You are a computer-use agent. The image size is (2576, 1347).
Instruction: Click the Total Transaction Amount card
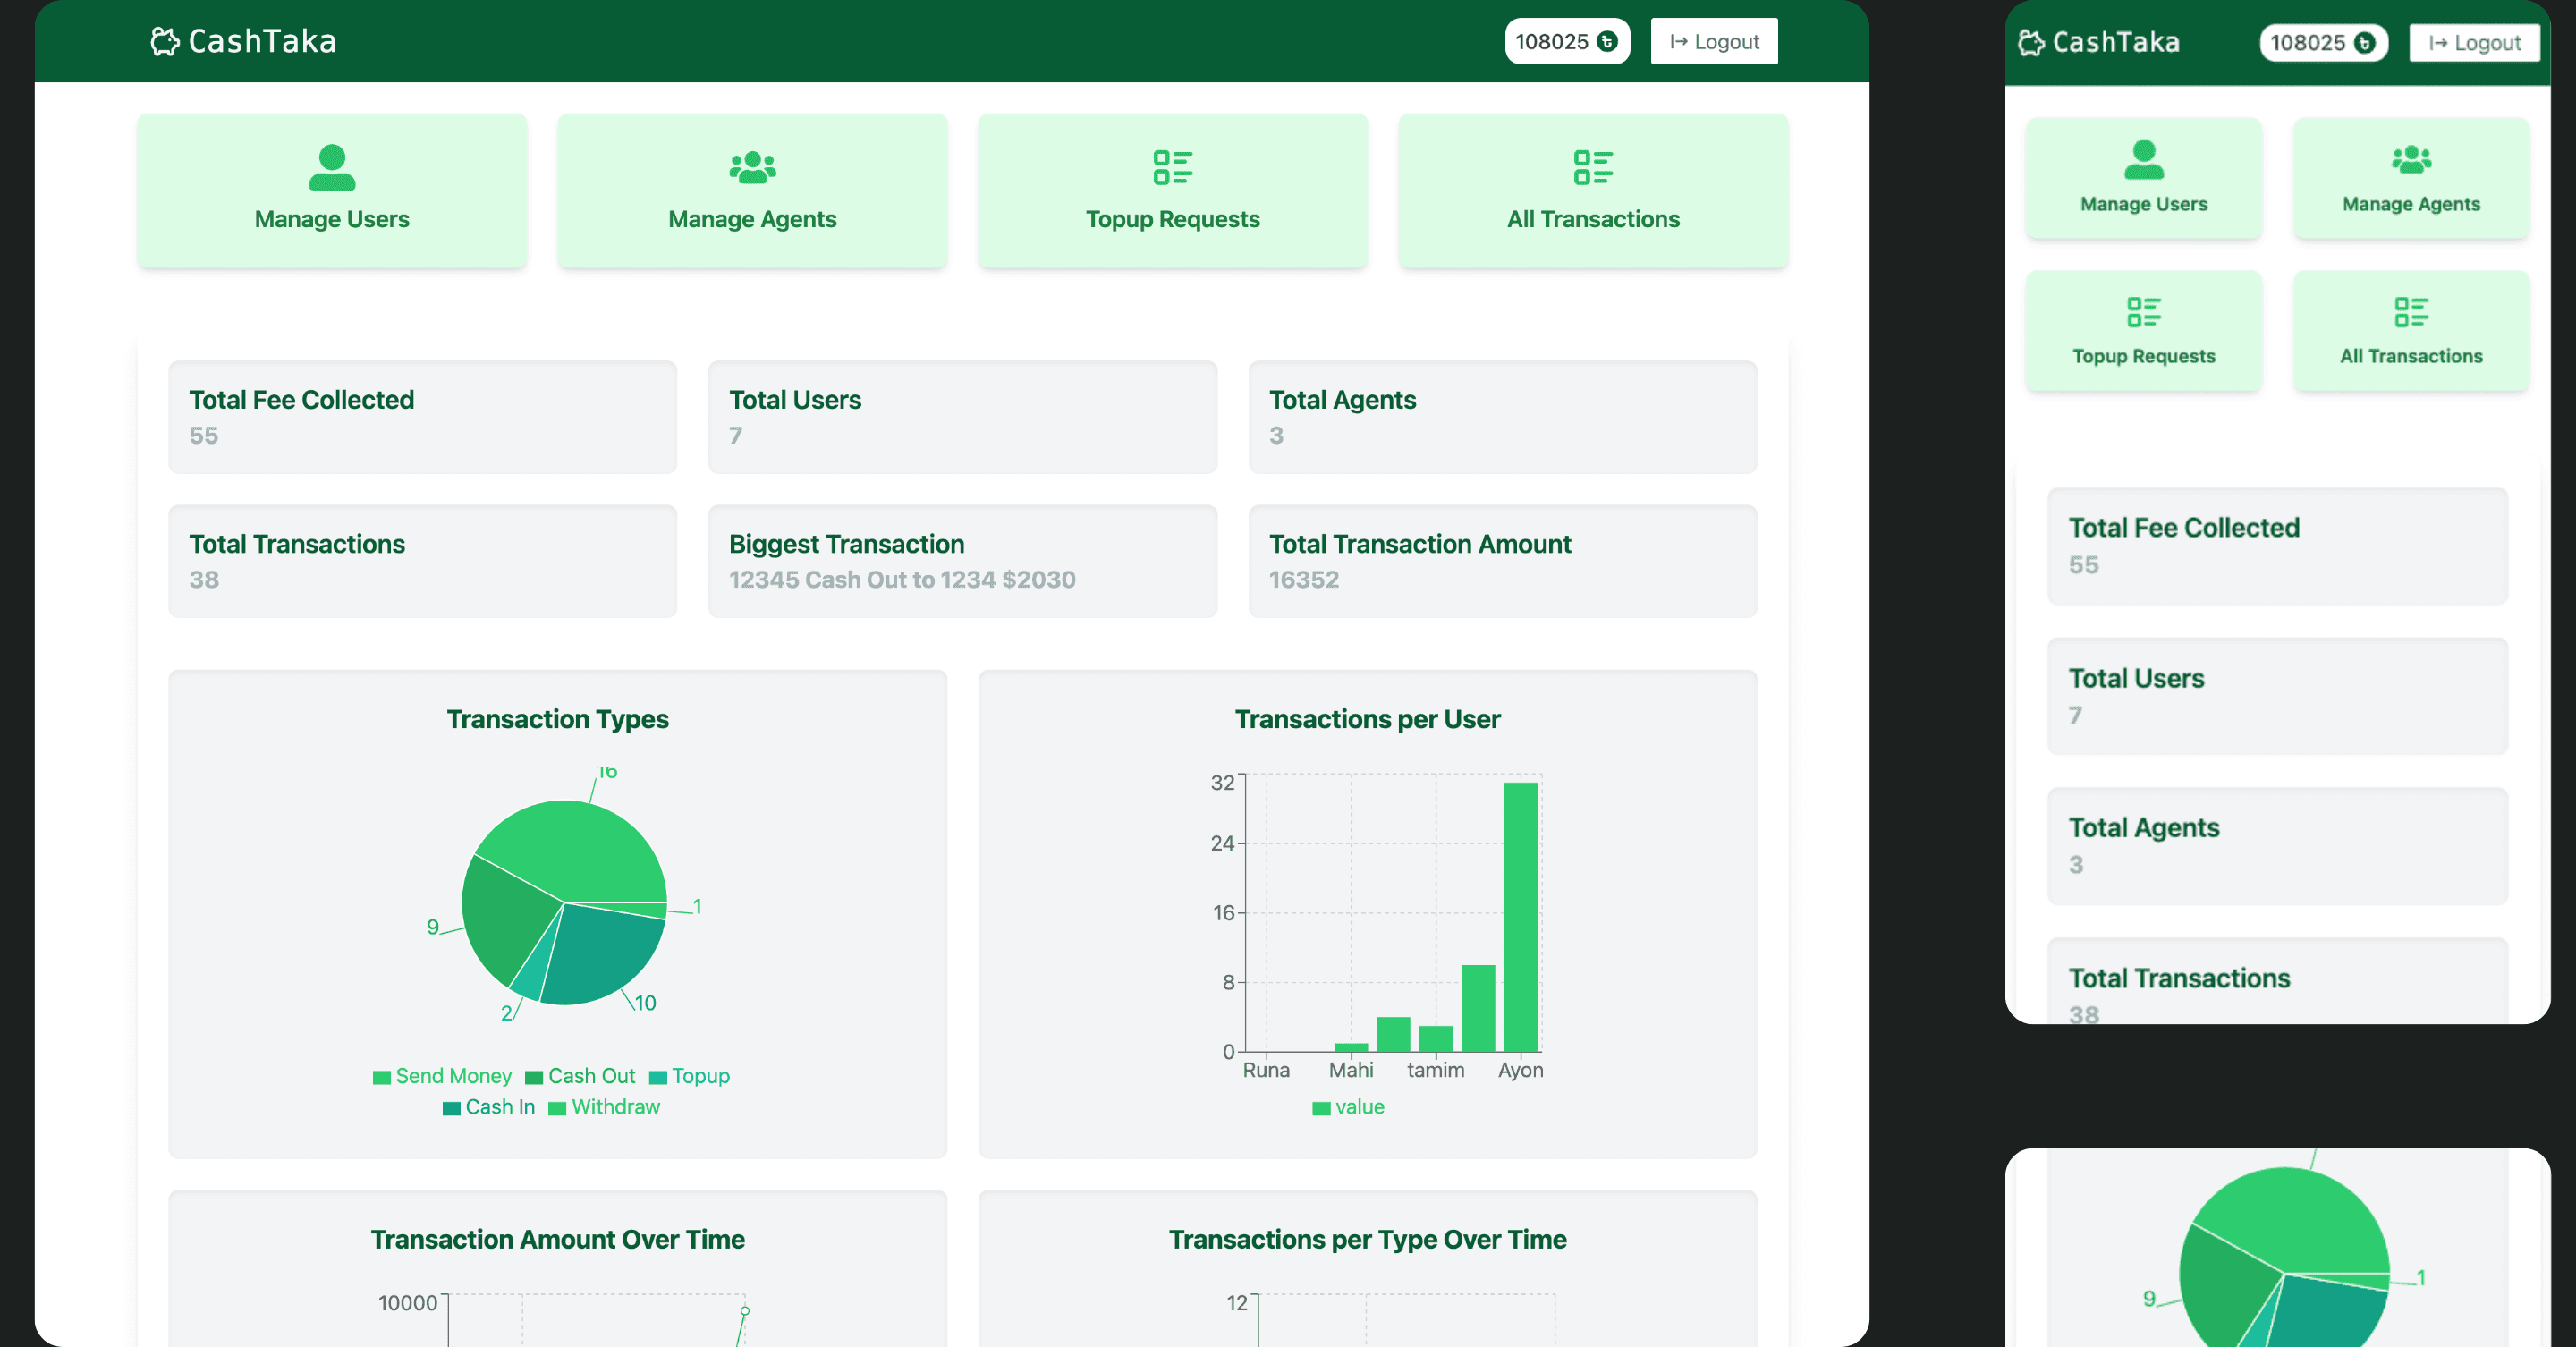1503,561
